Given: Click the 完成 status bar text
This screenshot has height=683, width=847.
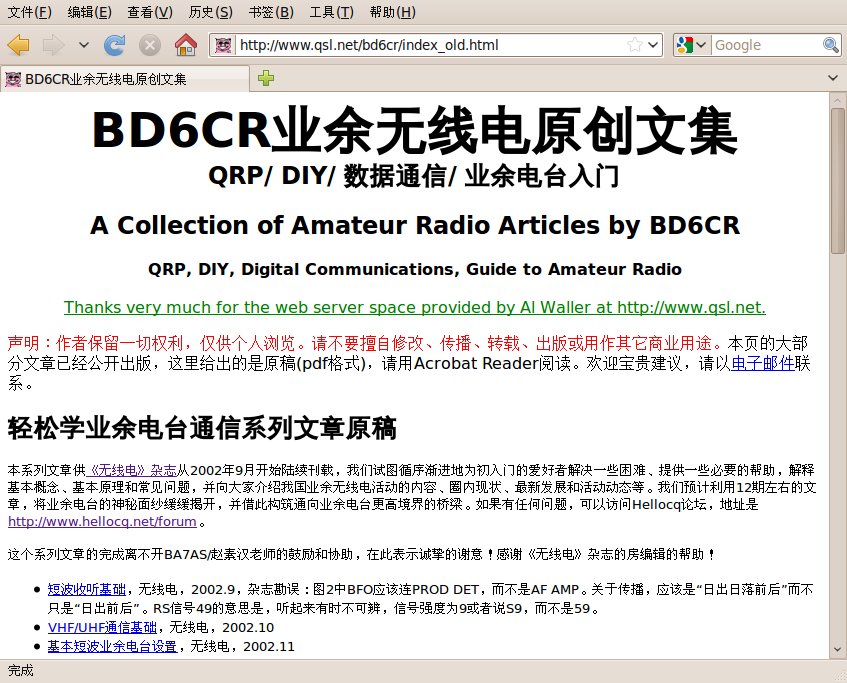Looking at the screenshot, I should pos(21,671).
